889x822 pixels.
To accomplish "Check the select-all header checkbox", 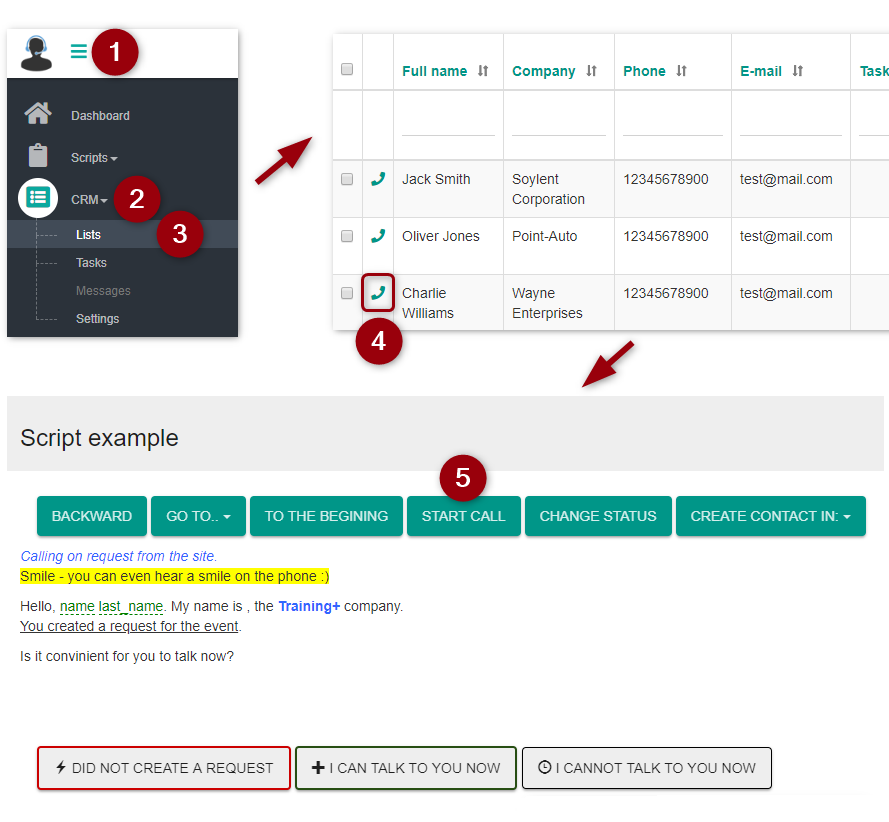I will pyautogui.click(x=347, y=69).
